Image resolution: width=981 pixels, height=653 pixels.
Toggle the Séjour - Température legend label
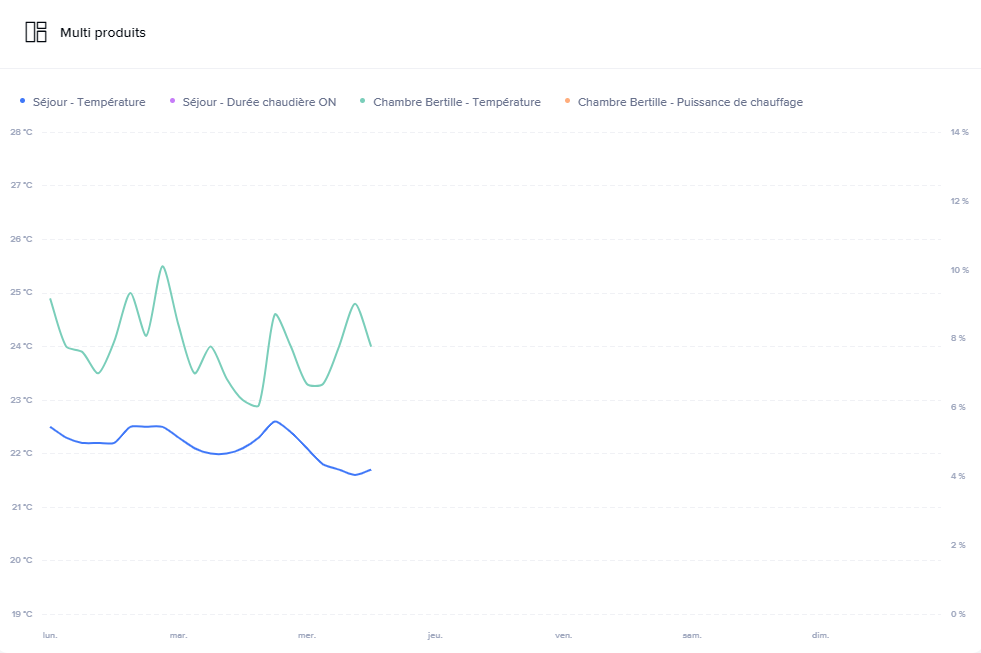point(89,102)
